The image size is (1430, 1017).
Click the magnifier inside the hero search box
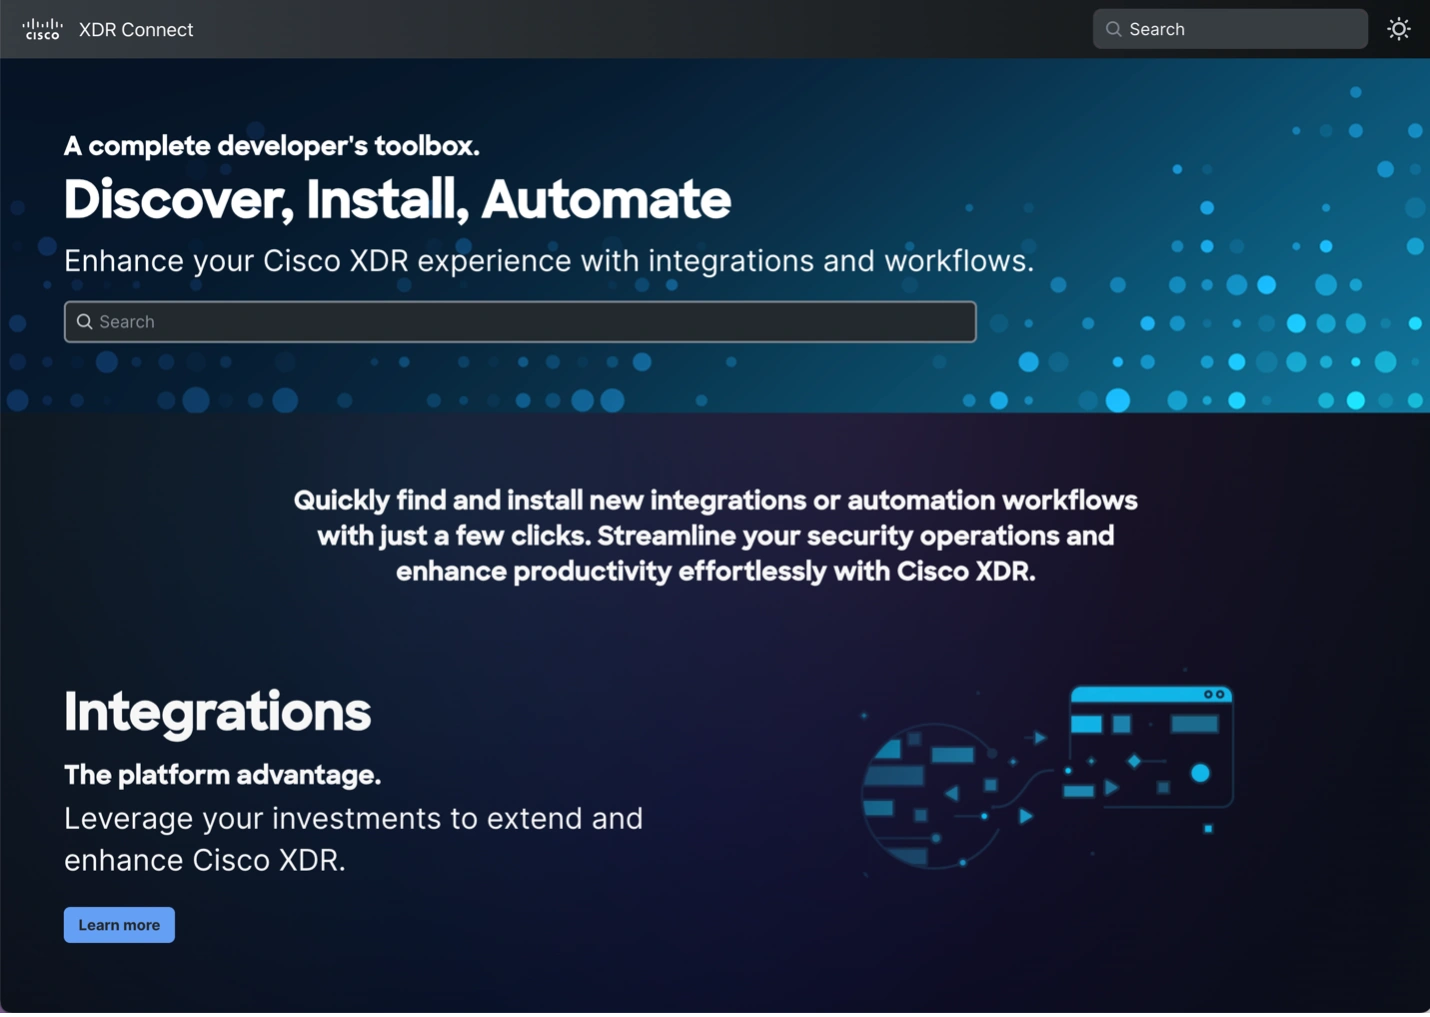pyautogui.click(x=85, y=321)
